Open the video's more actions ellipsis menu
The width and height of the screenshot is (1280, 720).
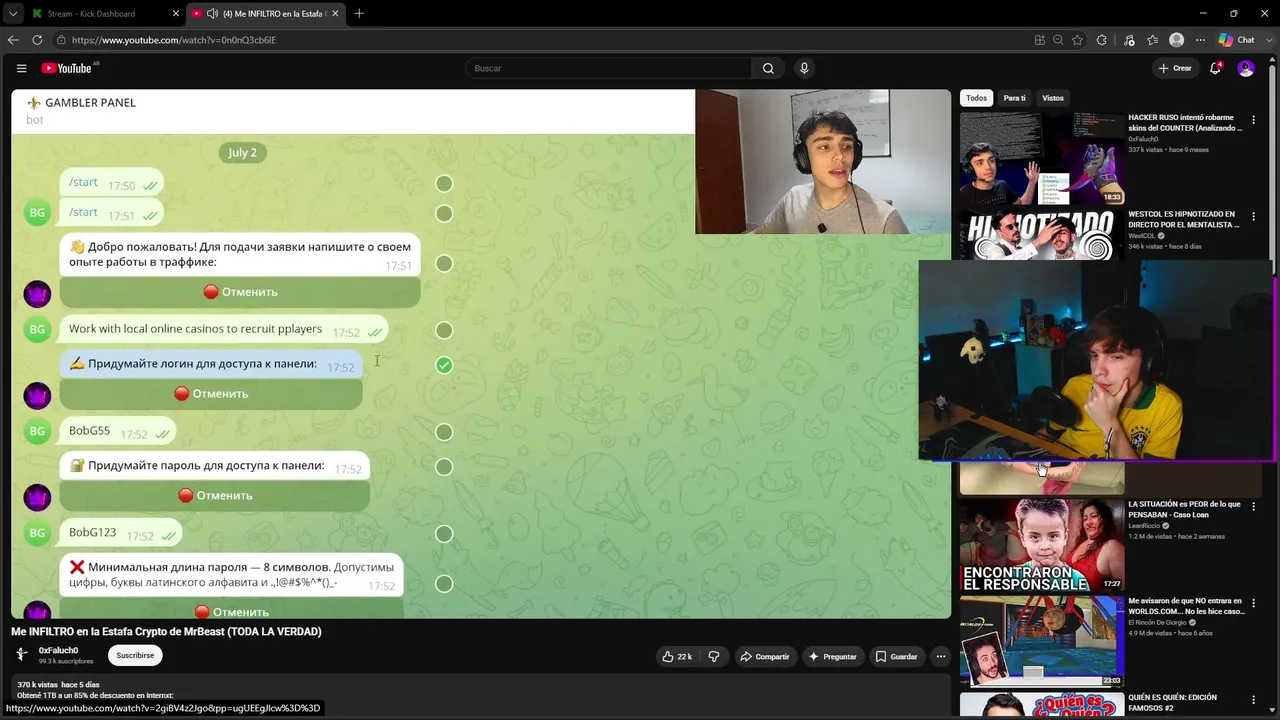click(x=940, y=656)
